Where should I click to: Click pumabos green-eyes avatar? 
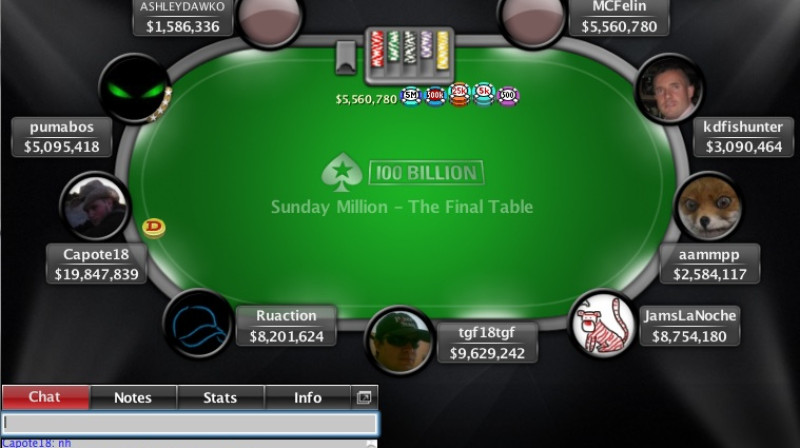point(134,89)
